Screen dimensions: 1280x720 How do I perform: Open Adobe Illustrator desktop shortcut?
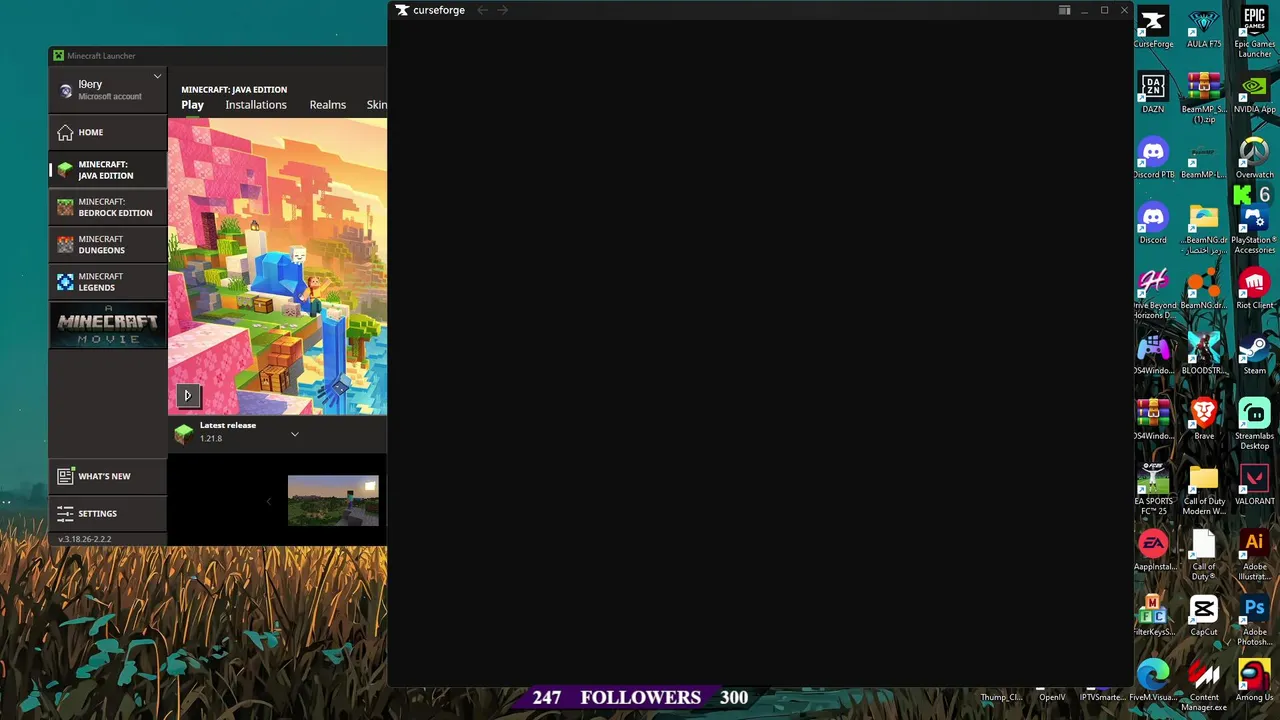point(1254,555)
